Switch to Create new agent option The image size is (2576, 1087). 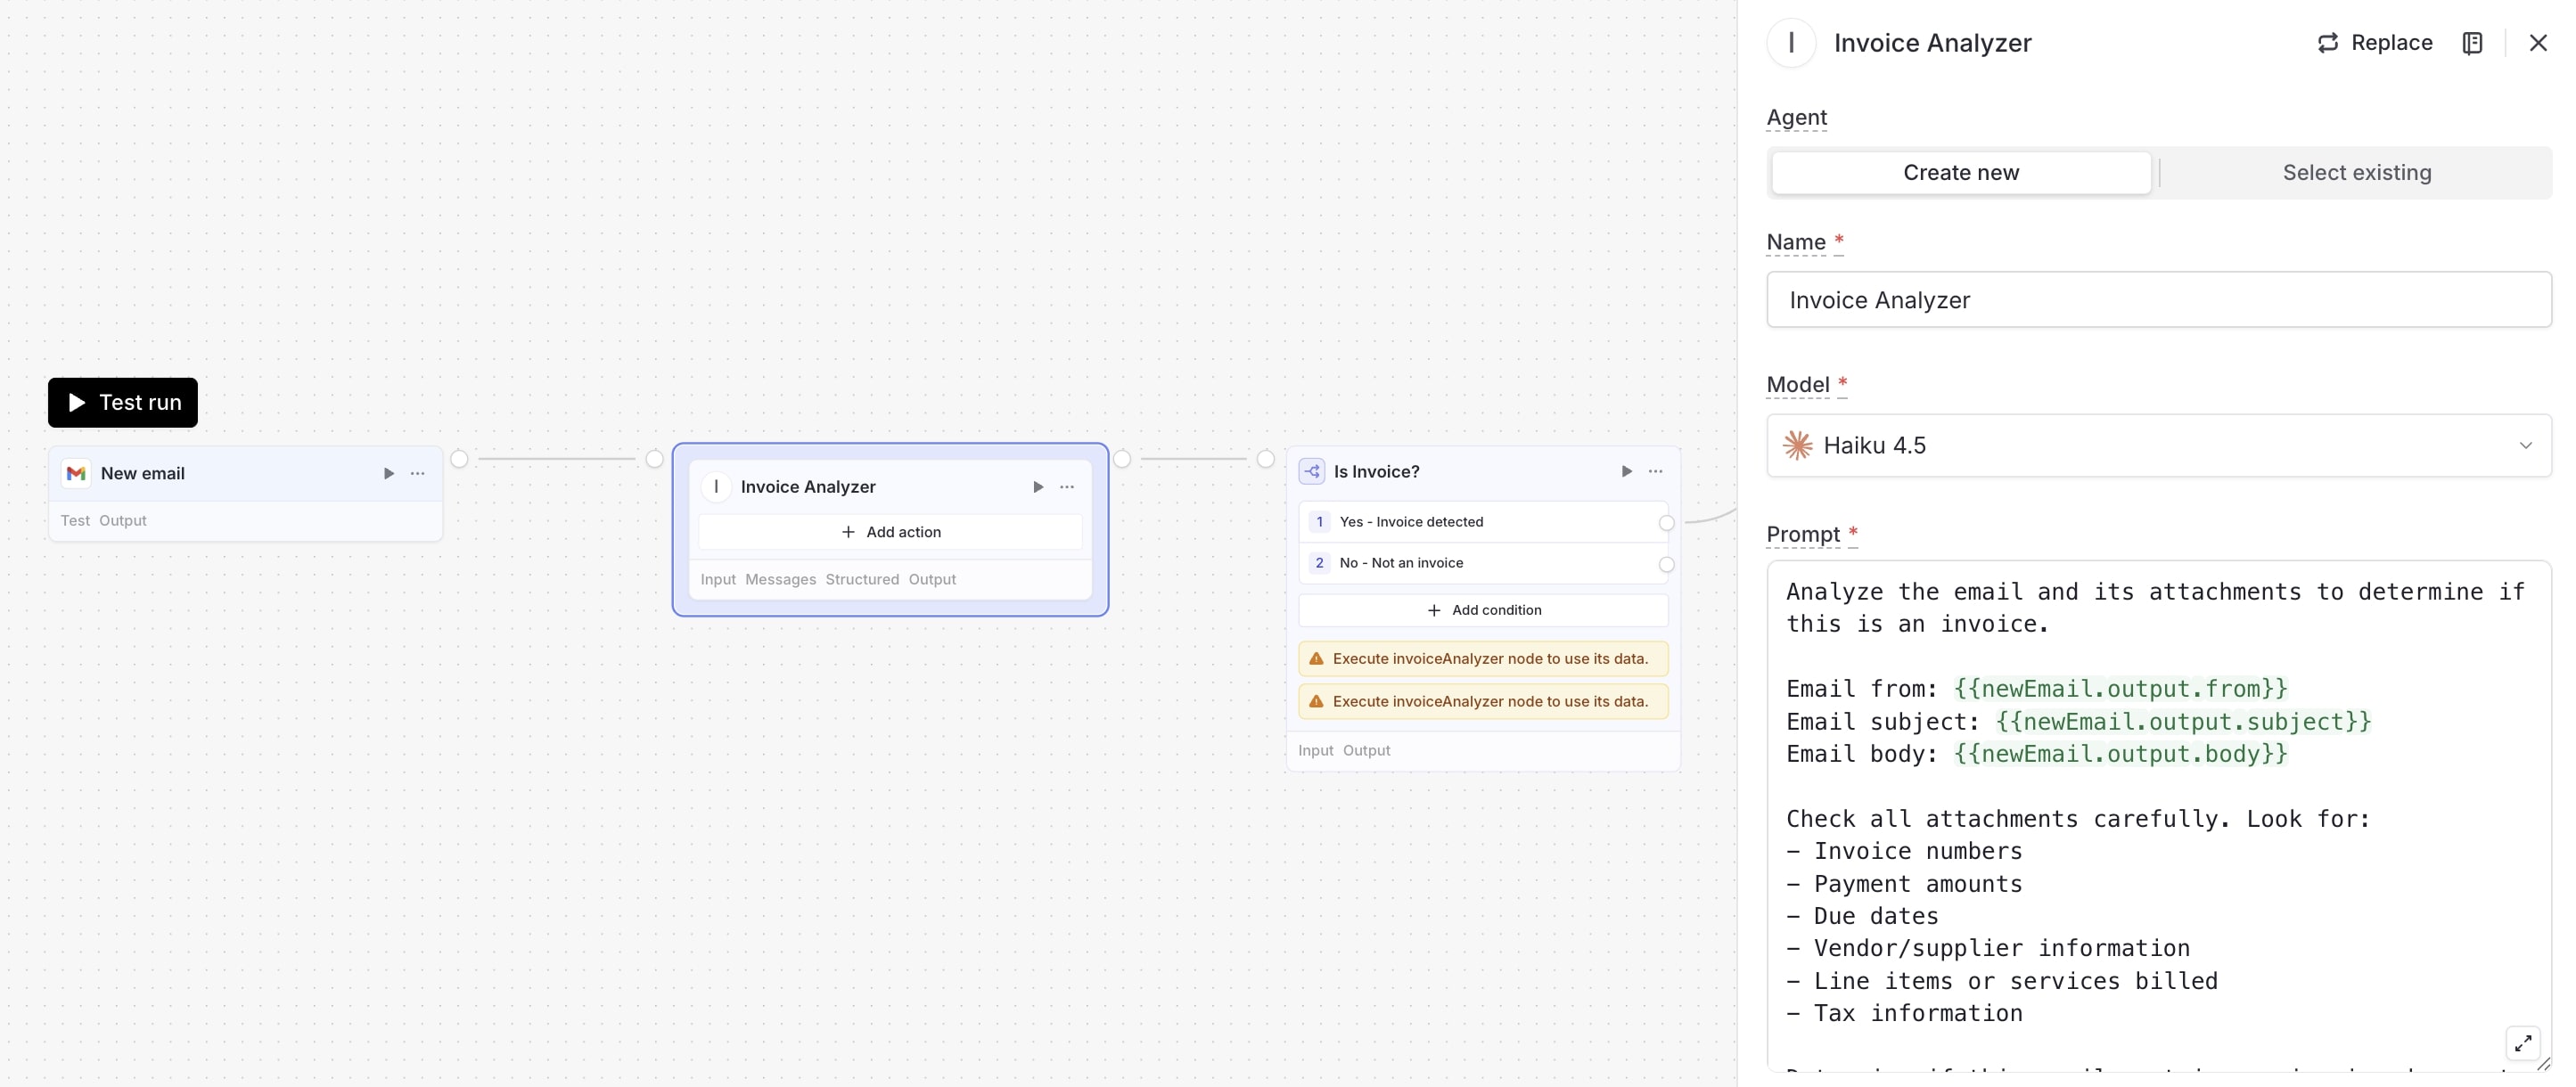(x=1960, y=173)
